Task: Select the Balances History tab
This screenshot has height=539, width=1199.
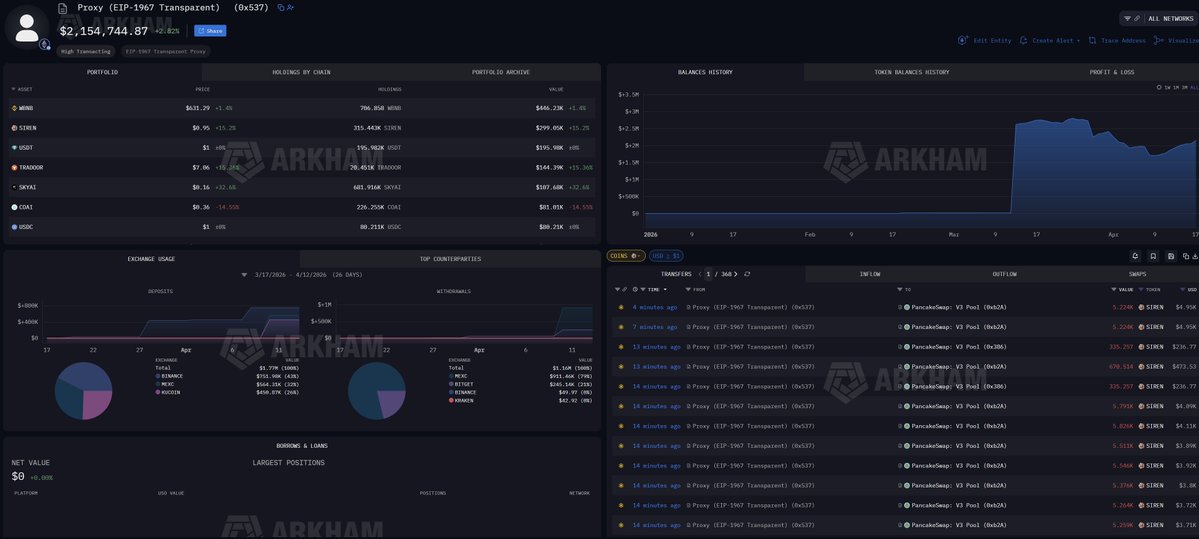Action: (x=705, y=72)
